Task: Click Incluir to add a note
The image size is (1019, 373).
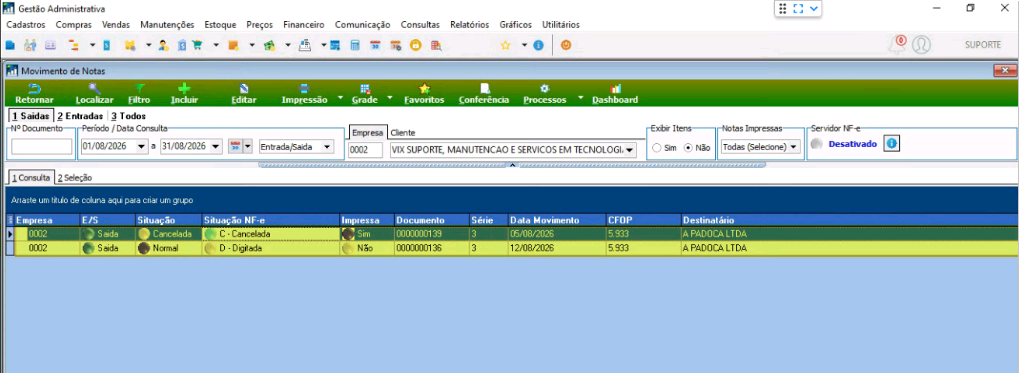Action: pyautogui.click(x=184, y=94)
